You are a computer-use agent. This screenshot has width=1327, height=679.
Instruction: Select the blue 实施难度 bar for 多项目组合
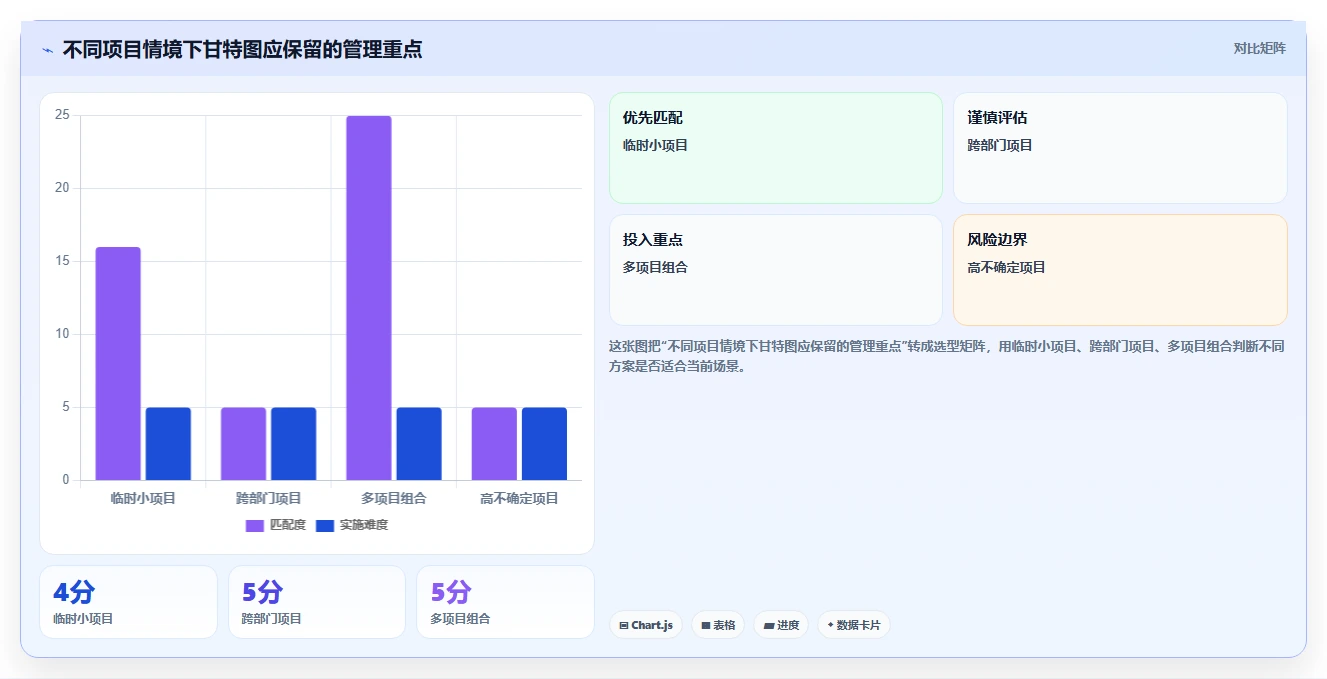[x=419, y=444]
